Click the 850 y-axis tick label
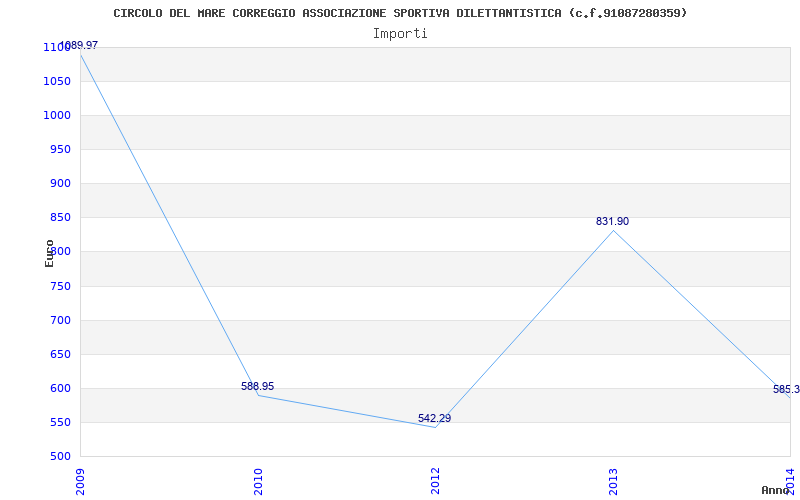Image resolution: width=800 pixels, height=500 pixels. tap(60, 218)
